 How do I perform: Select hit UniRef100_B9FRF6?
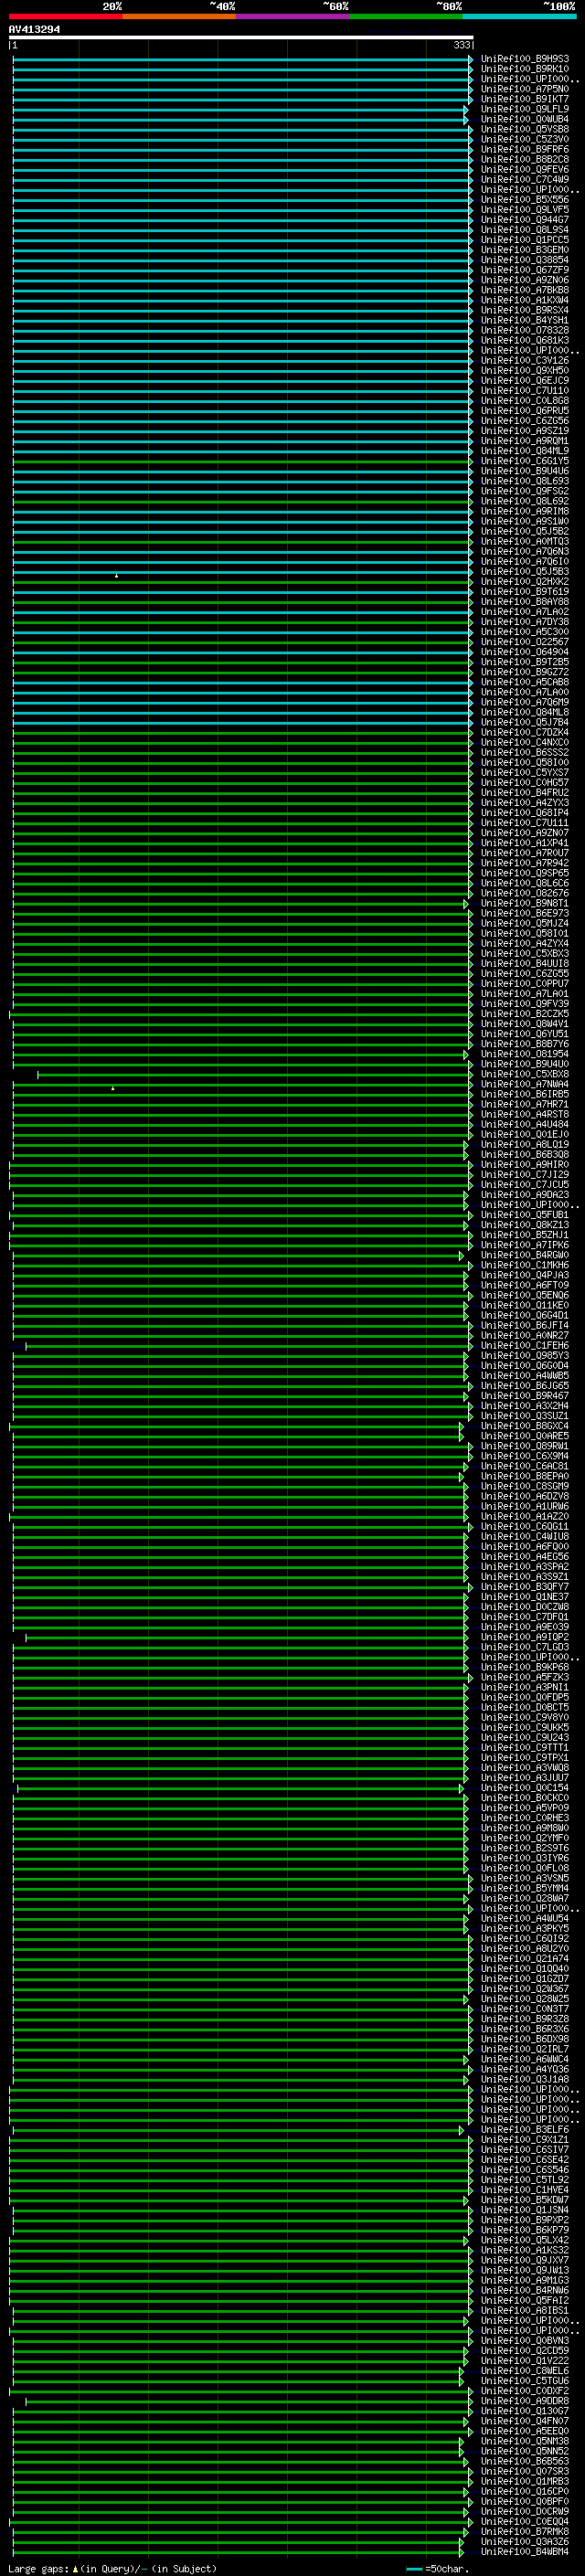tap(525, 150)
